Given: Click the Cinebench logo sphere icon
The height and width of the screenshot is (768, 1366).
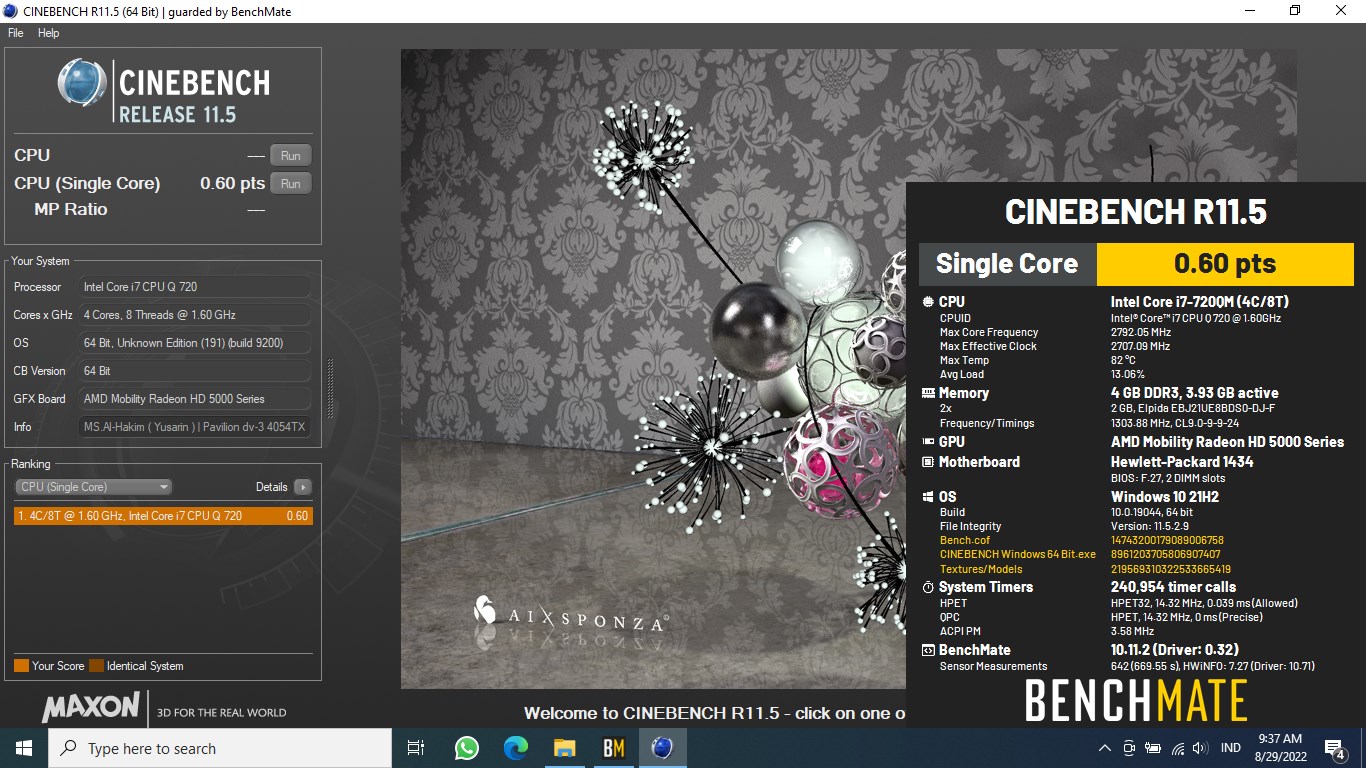Looking at the screenshot, I should [x=82, y=83].
